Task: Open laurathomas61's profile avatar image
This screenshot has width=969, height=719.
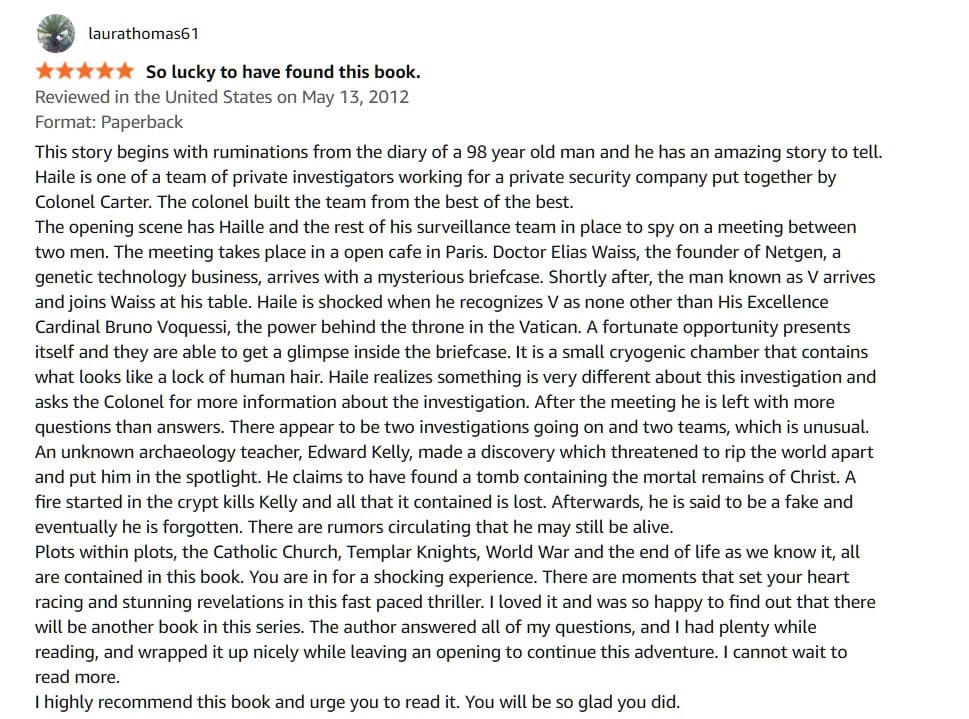Action: [x=56, y=33]
